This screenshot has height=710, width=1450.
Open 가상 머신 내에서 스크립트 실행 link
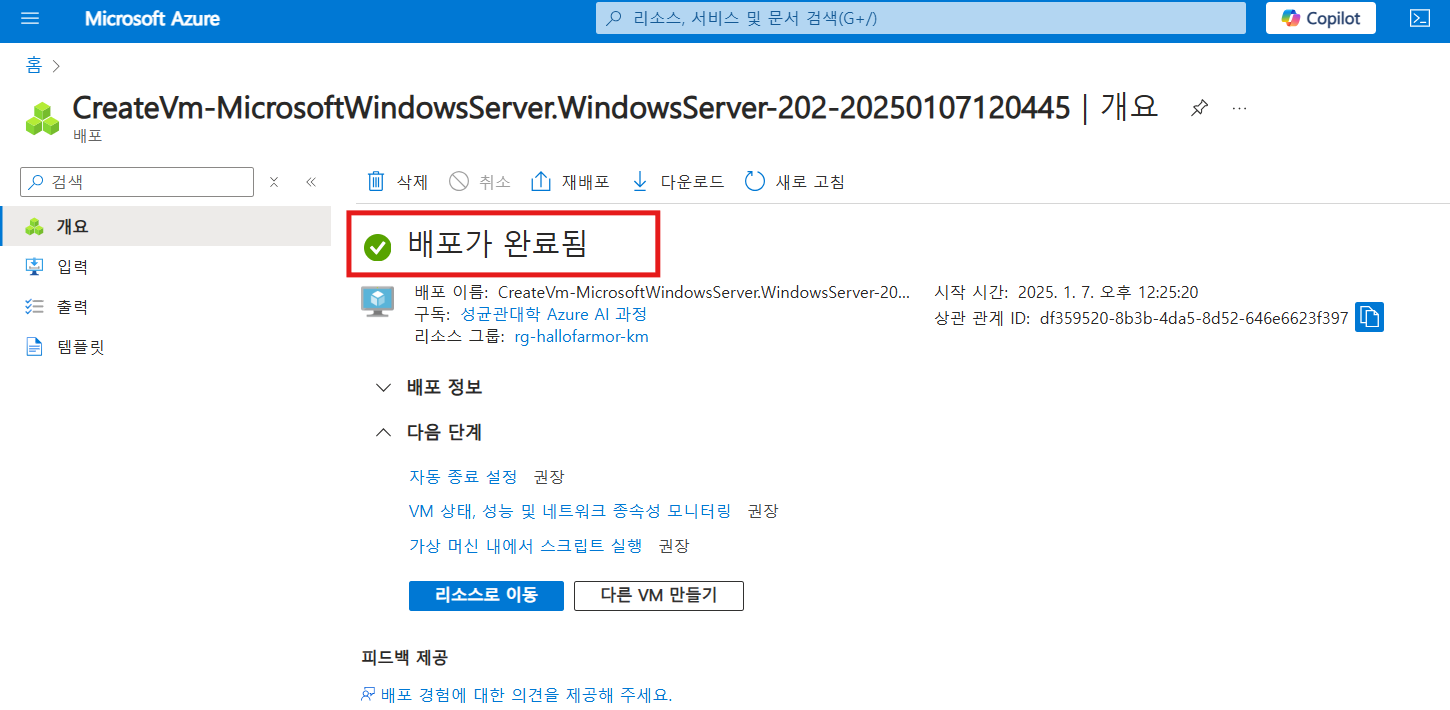pos(526,546)
